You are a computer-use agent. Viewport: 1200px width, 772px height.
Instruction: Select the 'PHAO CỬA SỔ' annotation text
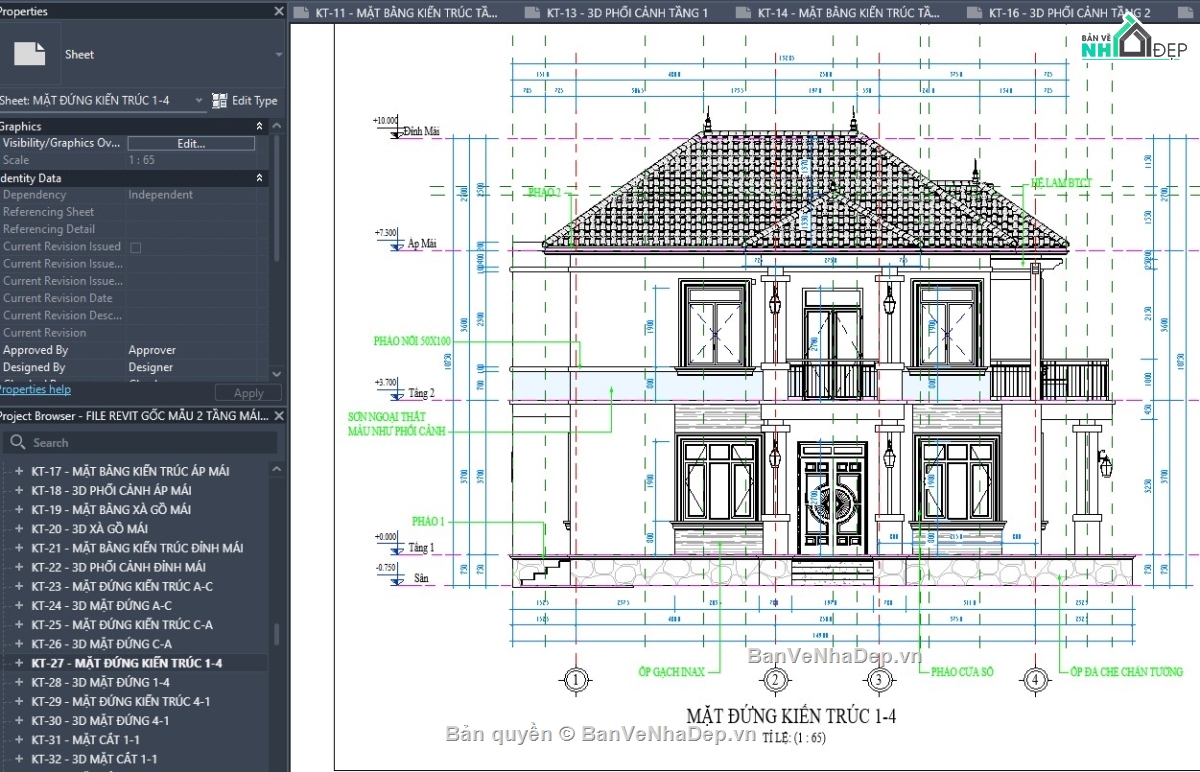(x=962, y=672)
